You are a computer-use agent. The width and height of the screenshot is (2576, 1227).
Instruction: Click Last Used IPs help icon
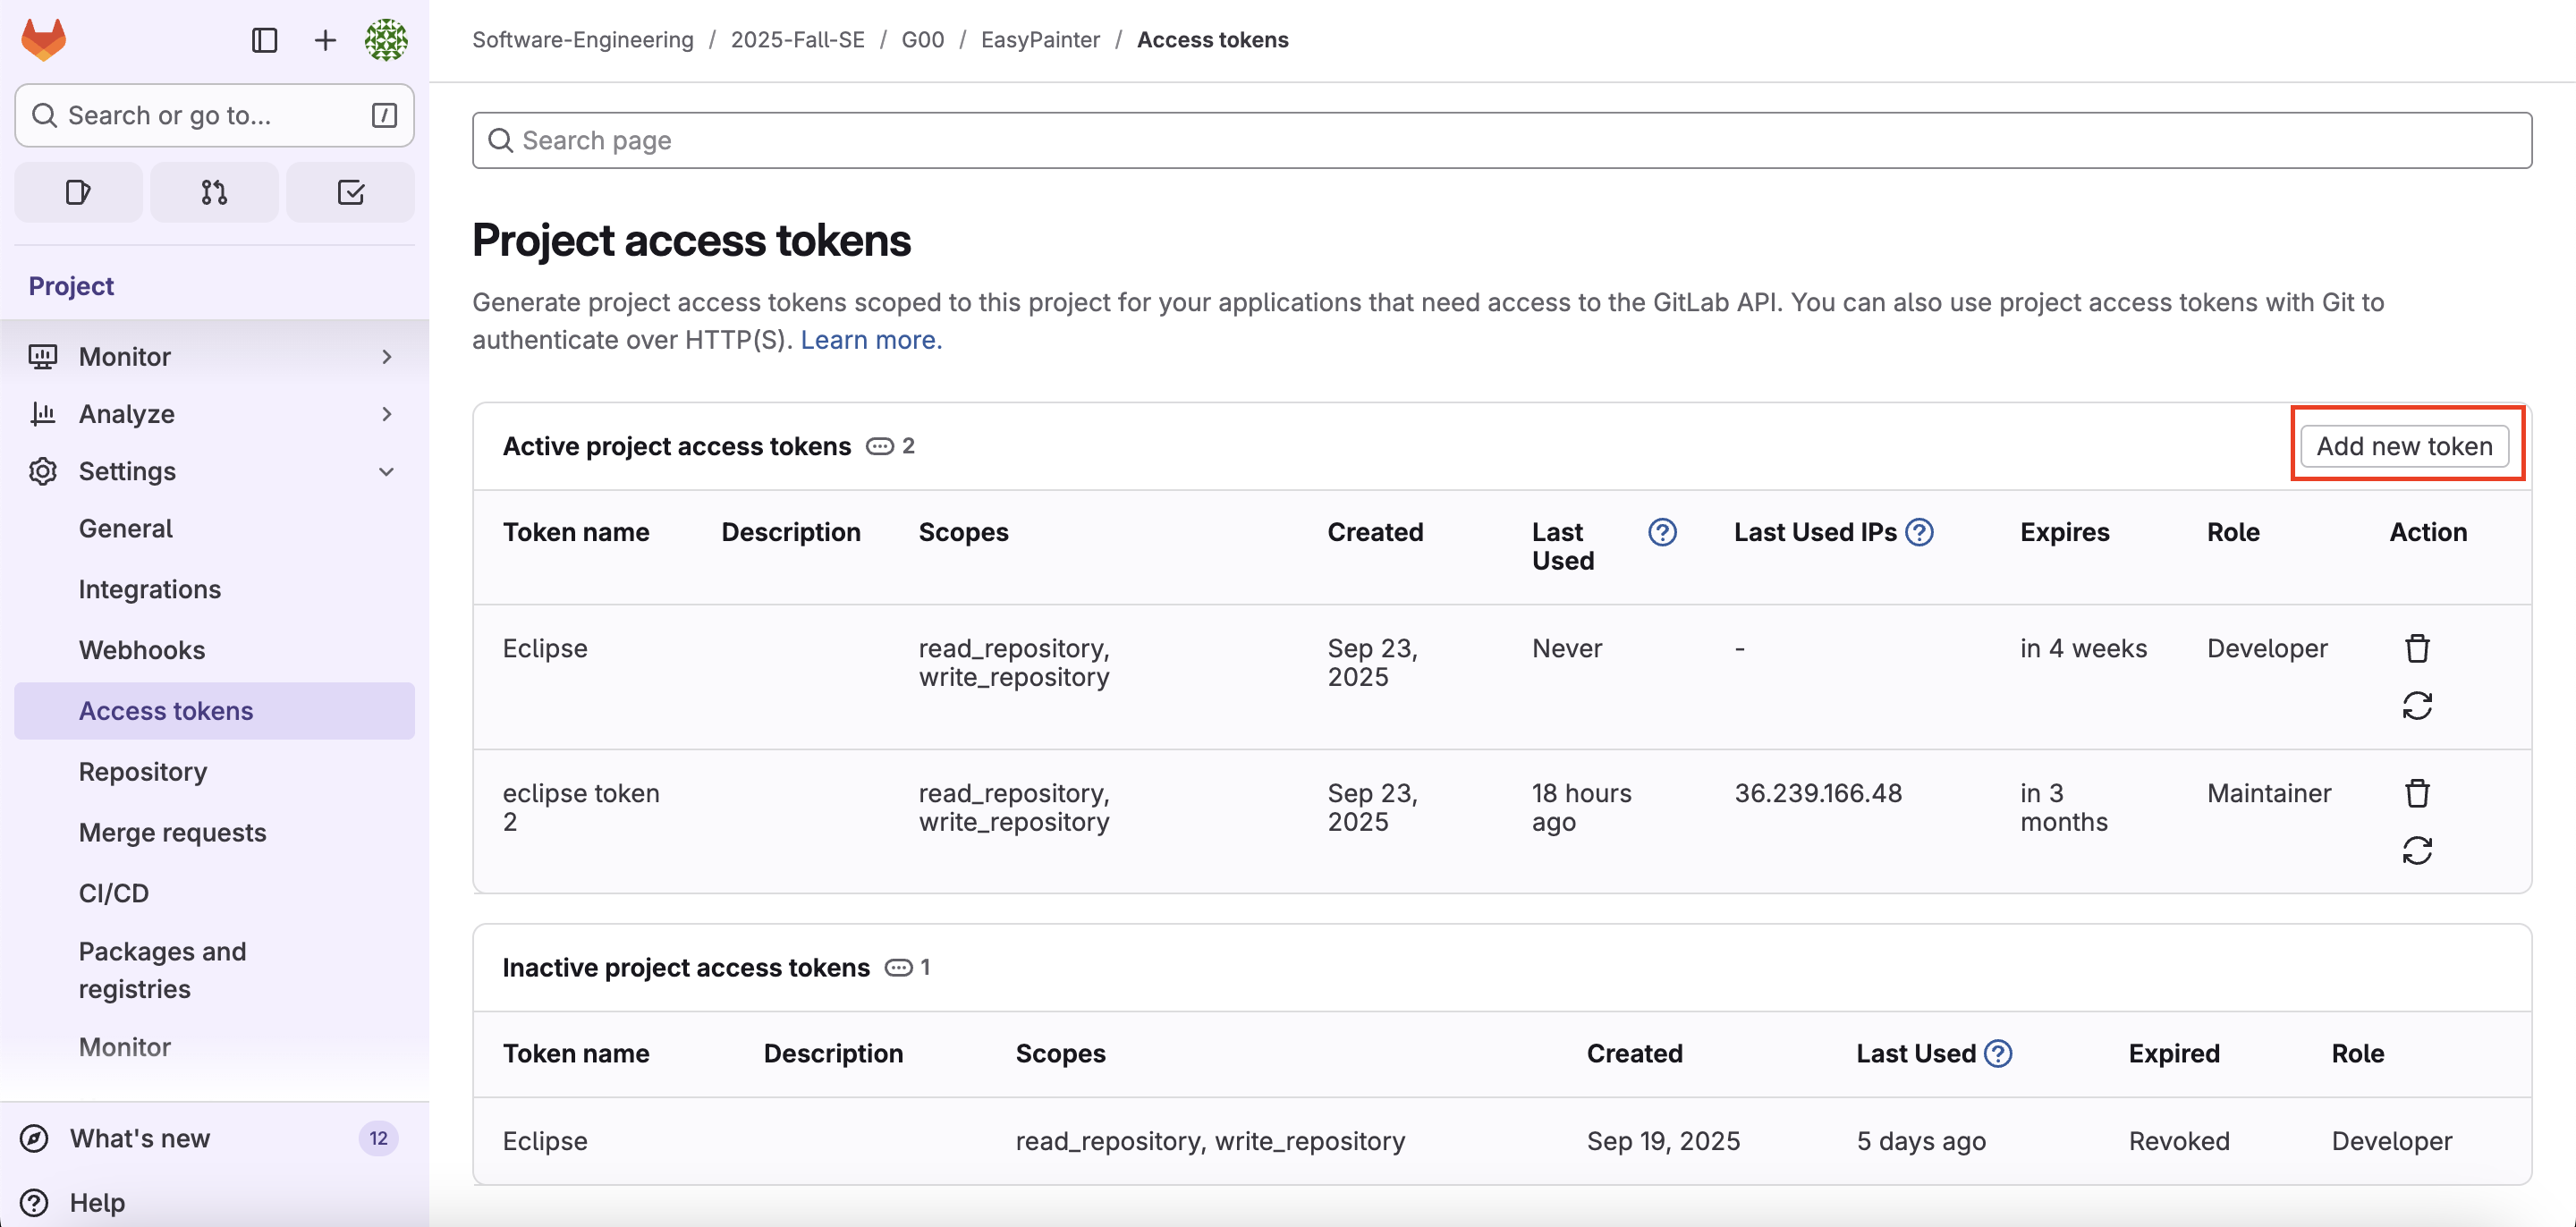[x=1919, y=532]
